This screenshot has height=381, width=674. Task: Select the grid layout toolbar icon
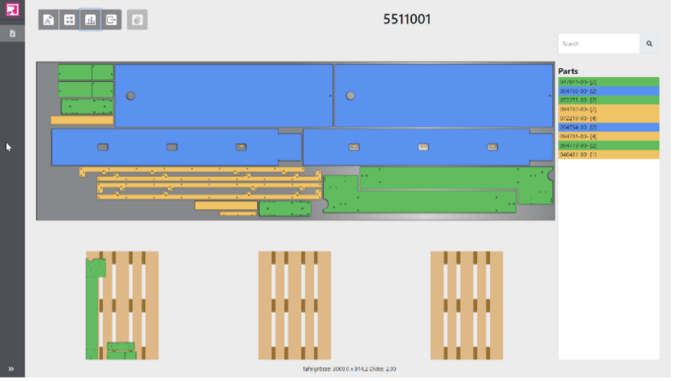[x=69, y=20]
